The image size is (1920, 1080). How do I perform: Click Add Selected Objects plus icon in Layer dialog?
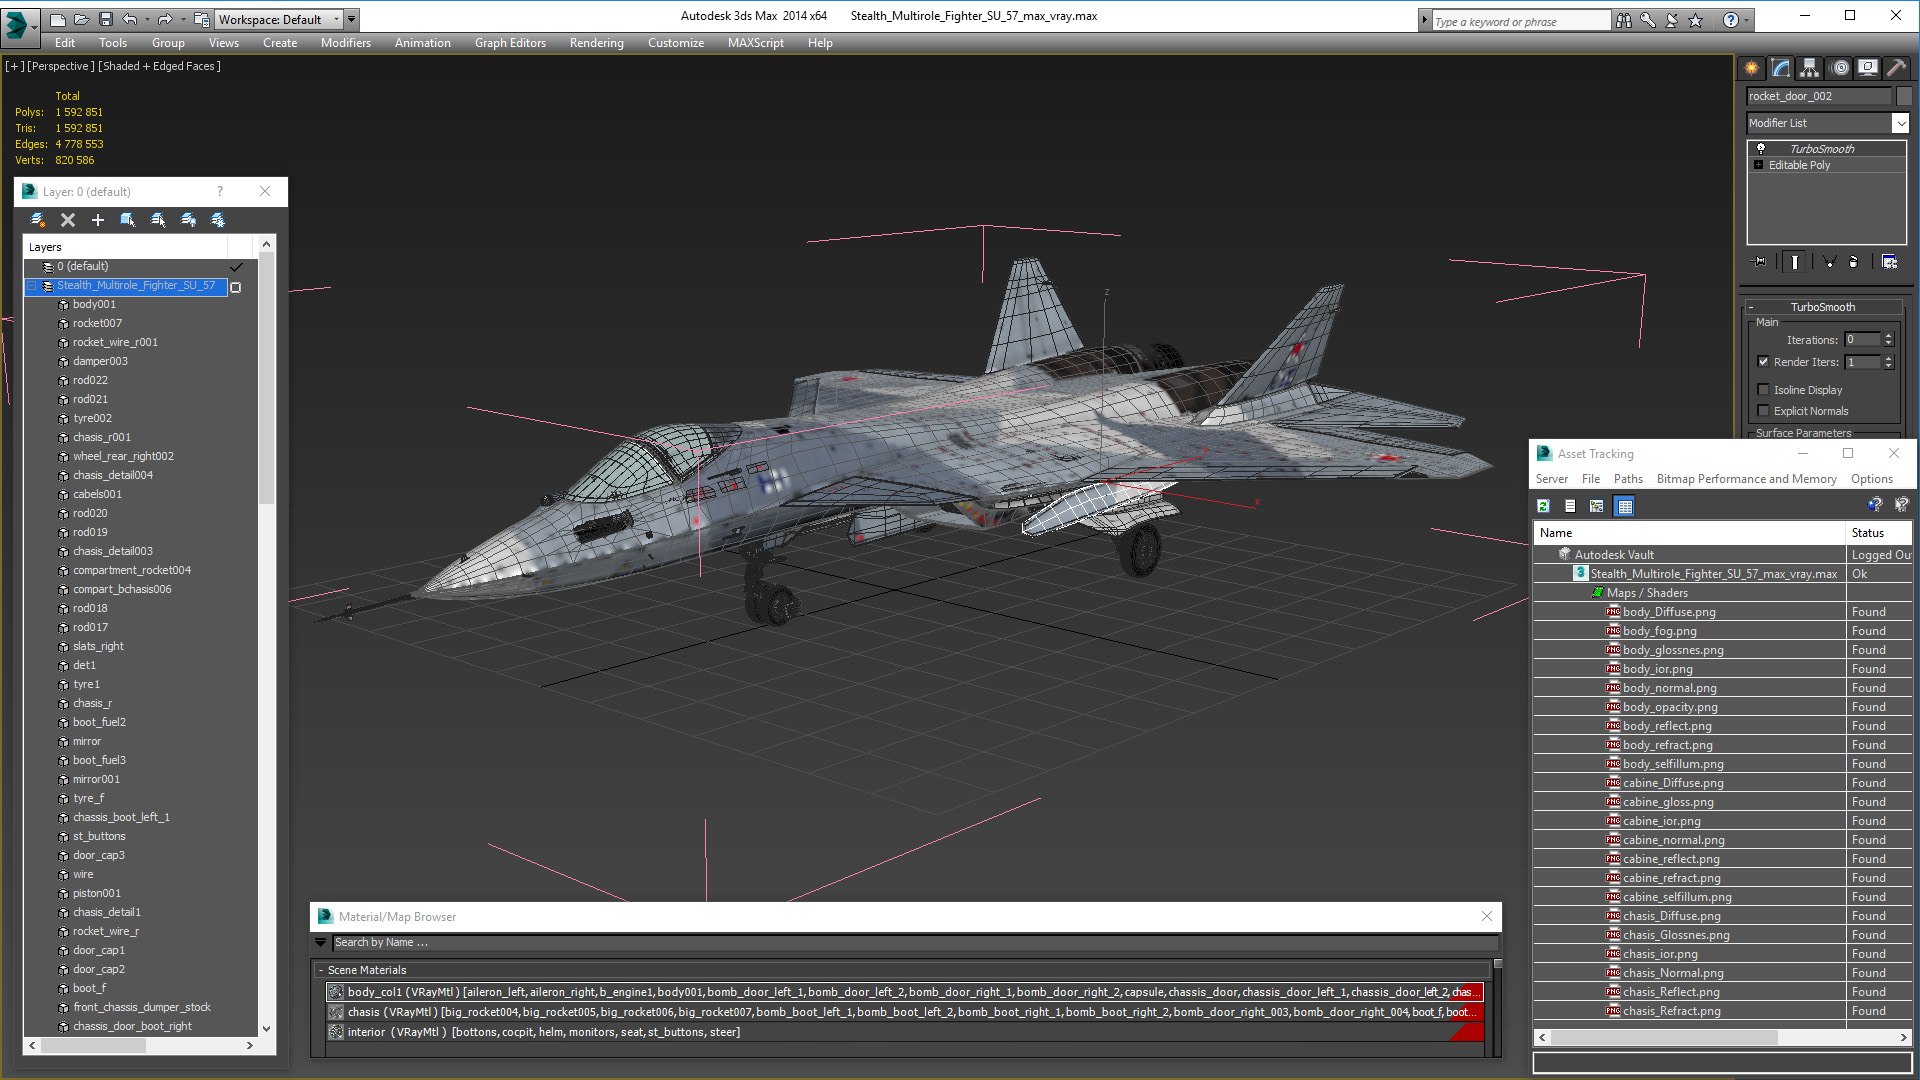98,220
